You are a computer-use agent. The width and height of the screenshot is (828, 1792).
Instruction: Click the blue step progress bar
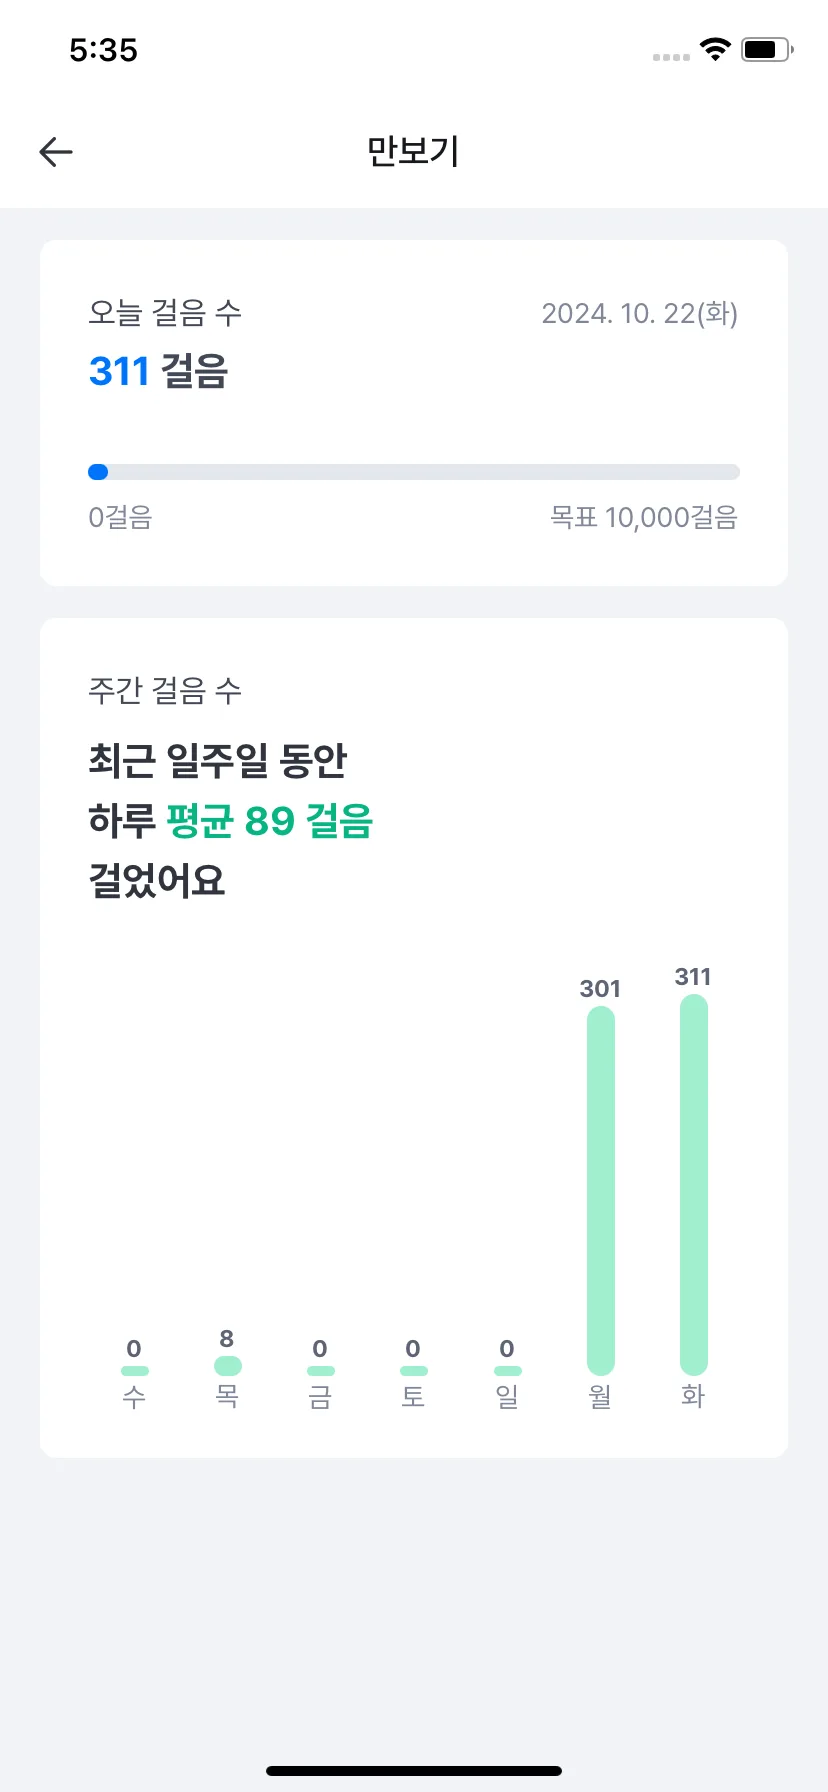[414, 472]
